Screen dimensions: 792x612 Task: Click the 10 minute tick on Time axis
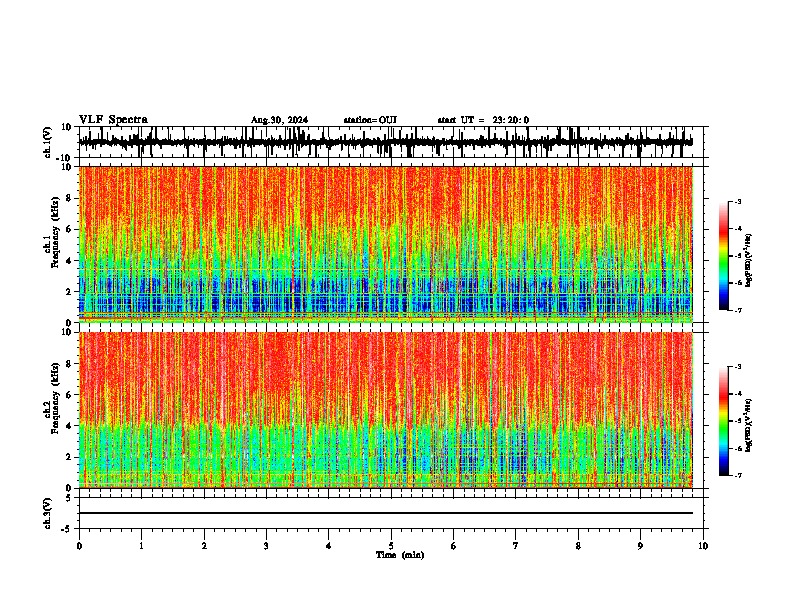pyautogui.click(x=703, y=546)
